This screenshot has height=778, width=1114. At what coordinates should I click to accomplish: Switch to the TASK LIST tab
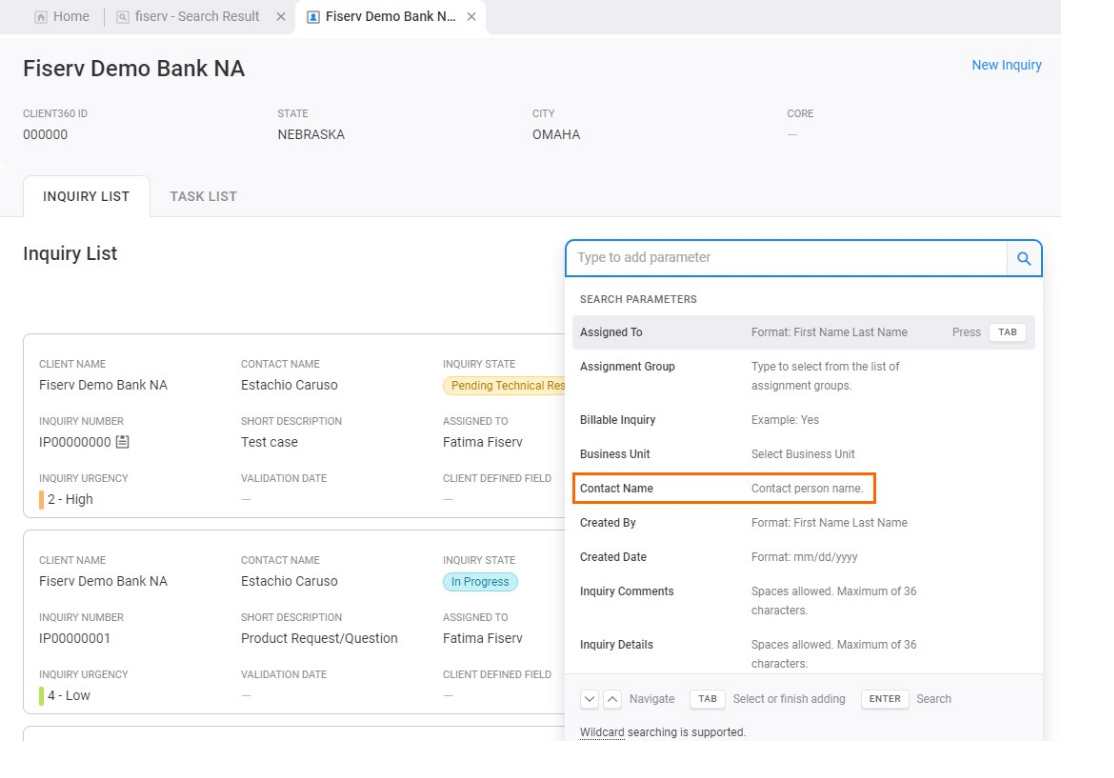point(203,196)
